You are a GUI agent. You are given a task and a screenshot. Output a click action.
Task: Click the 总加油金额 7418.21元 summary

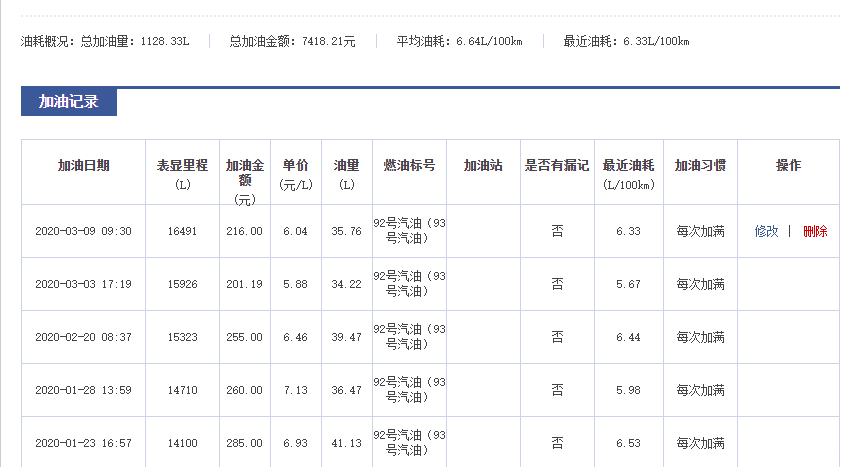(292, 42)
